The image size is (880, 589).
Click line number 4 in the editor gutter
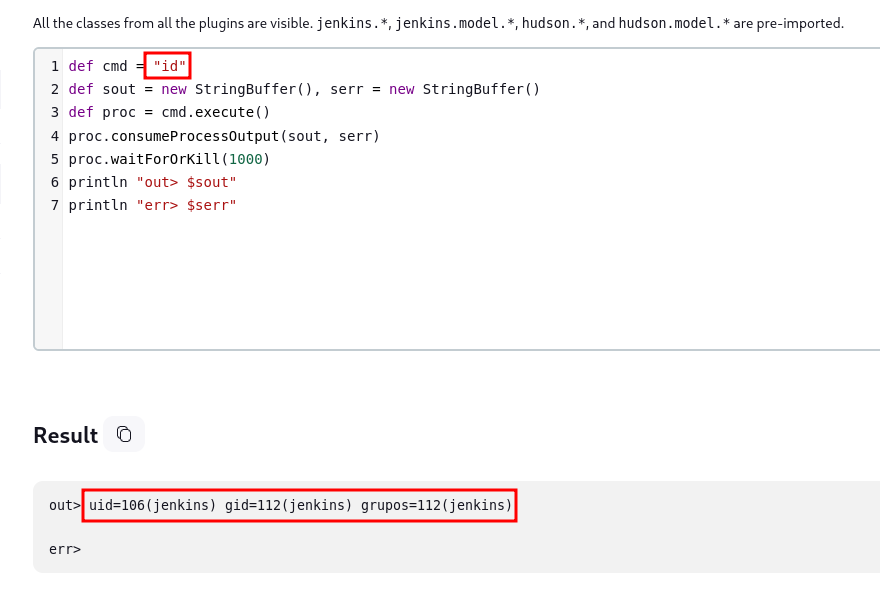coord(54,136)
